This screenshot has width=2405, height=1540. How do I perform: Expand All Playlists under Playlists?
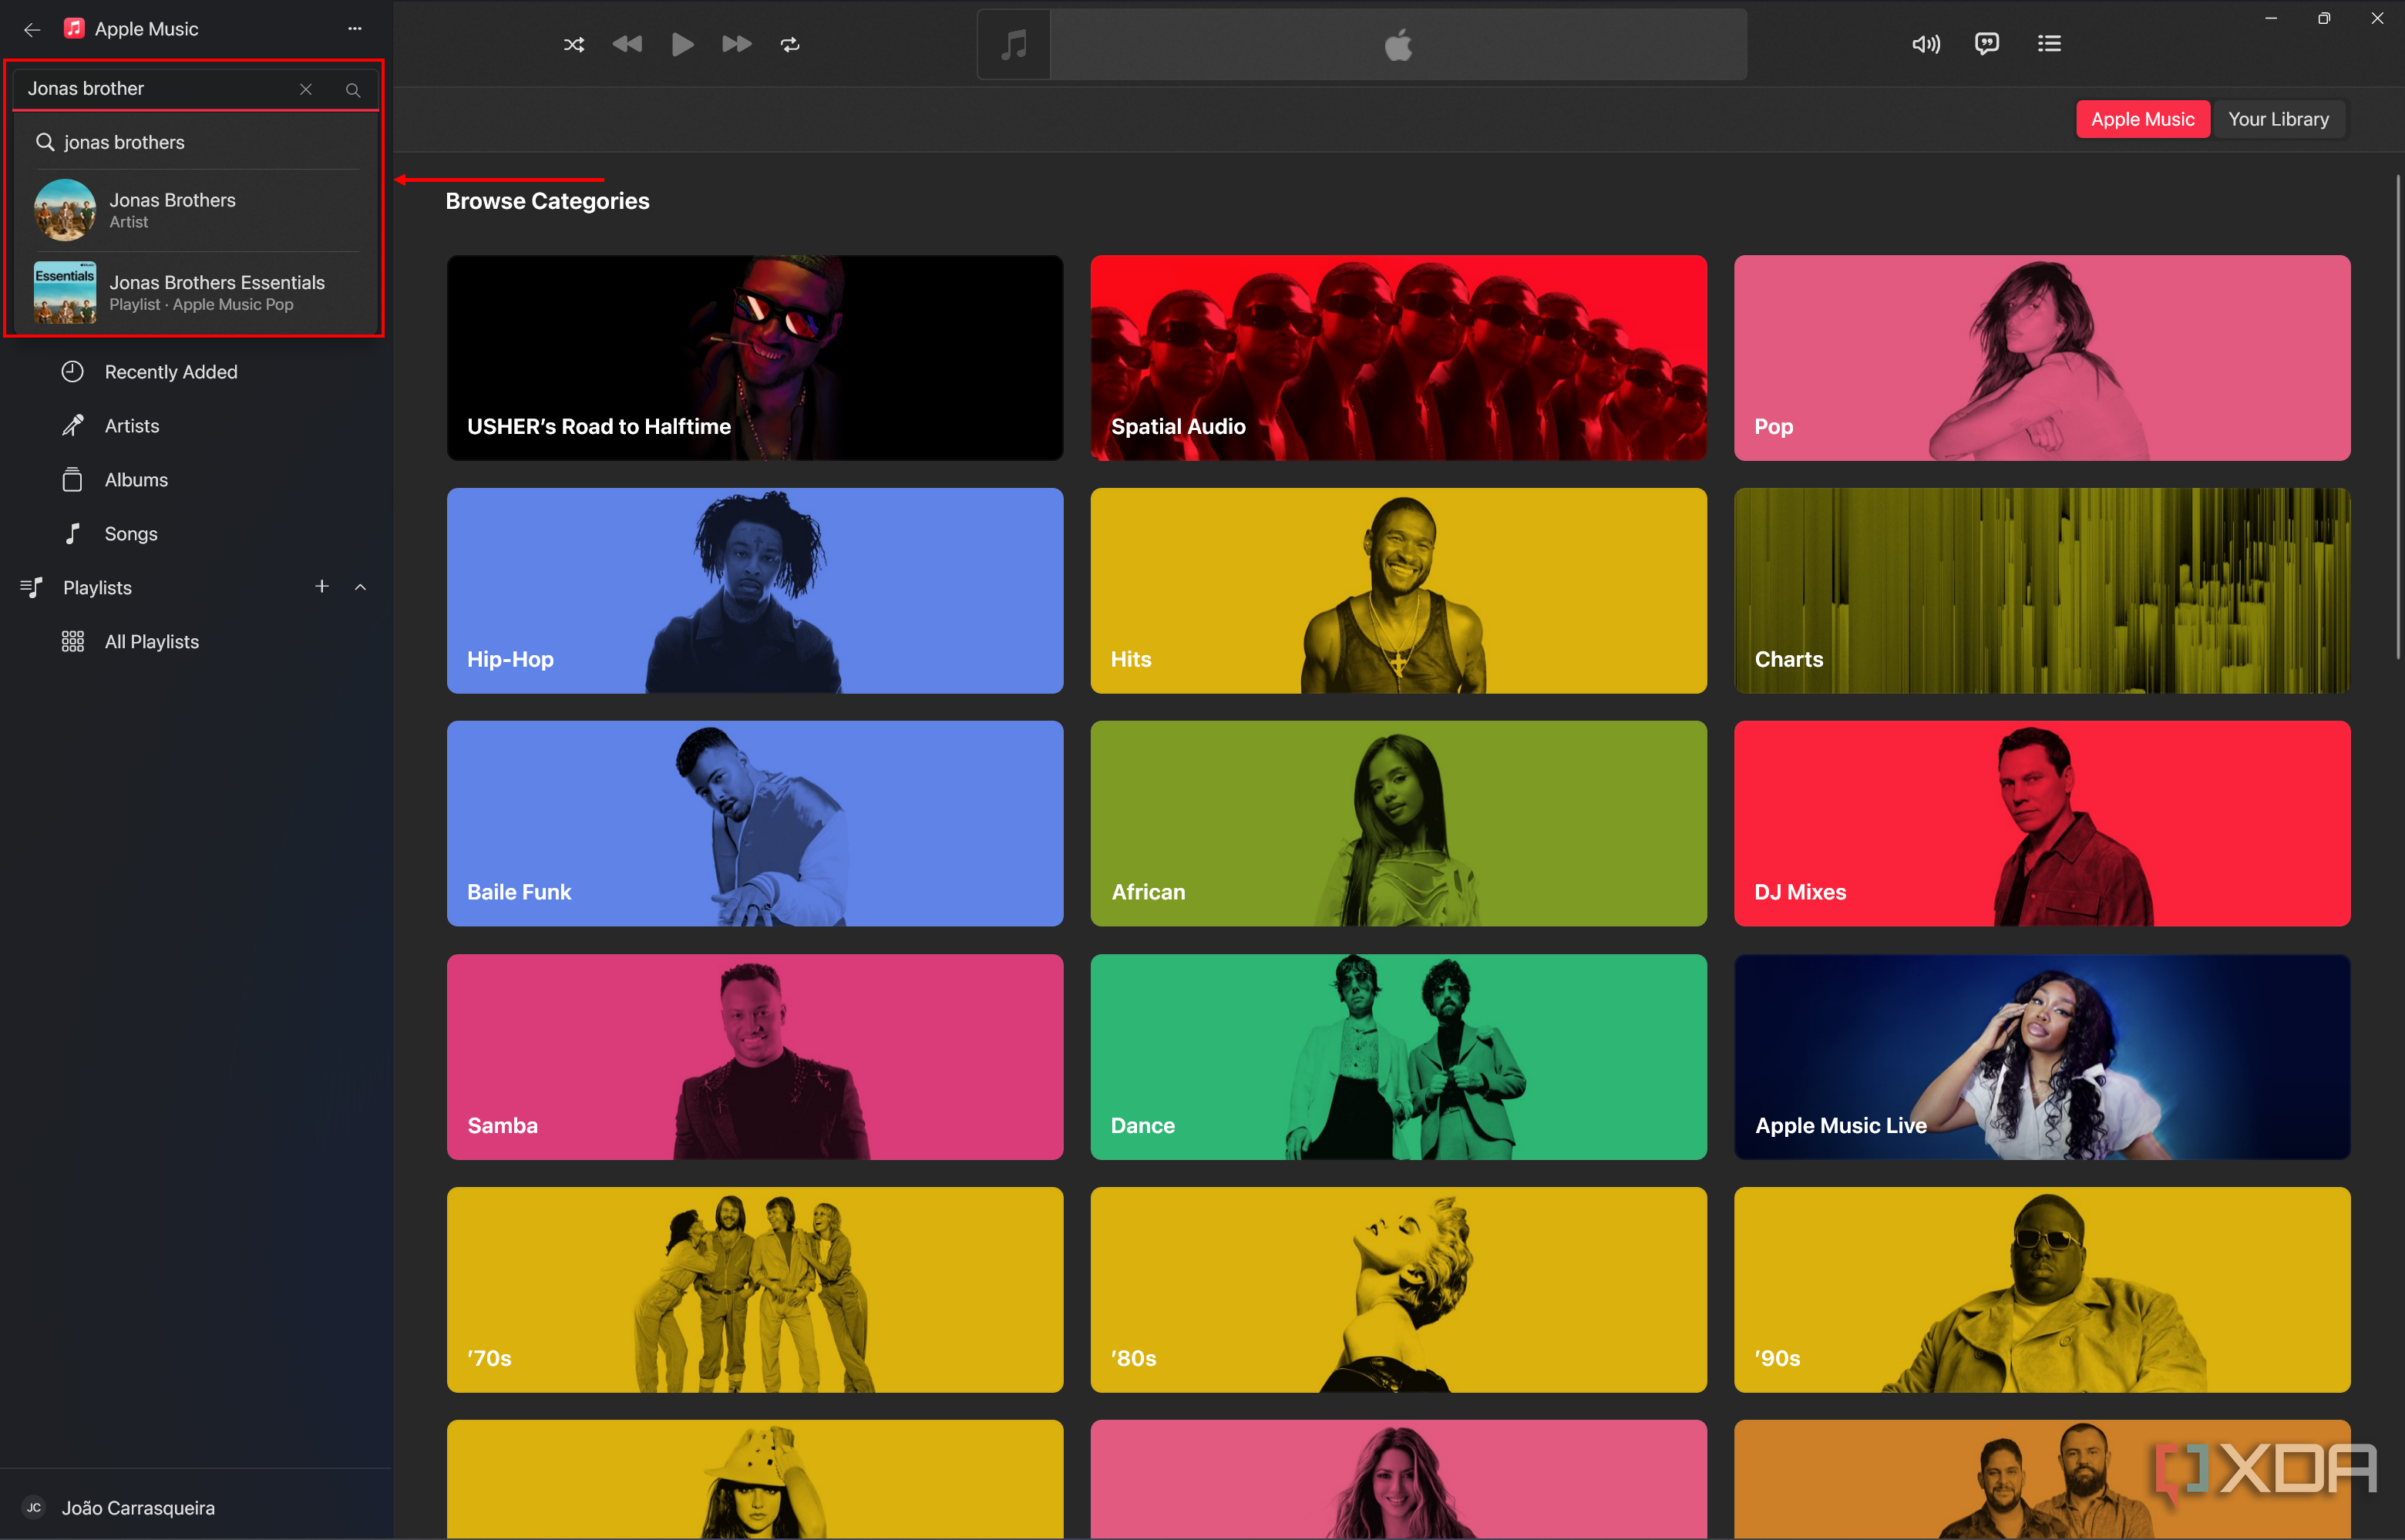coord(151,641)
